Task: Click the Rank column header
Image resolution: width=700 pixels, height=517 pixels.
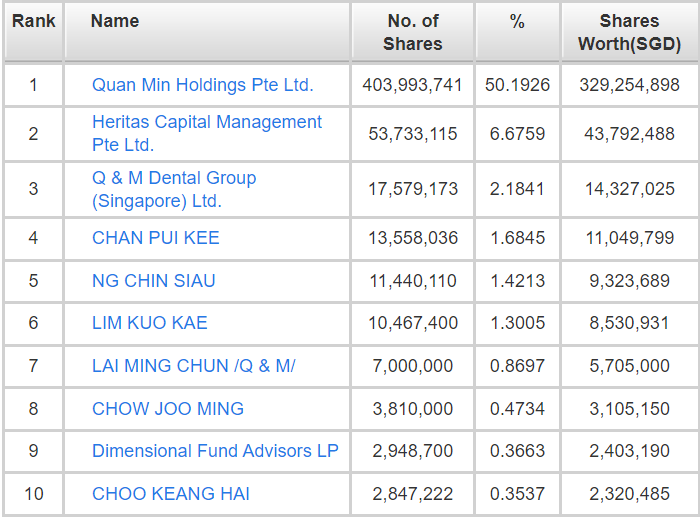Action: coord(33,21)
